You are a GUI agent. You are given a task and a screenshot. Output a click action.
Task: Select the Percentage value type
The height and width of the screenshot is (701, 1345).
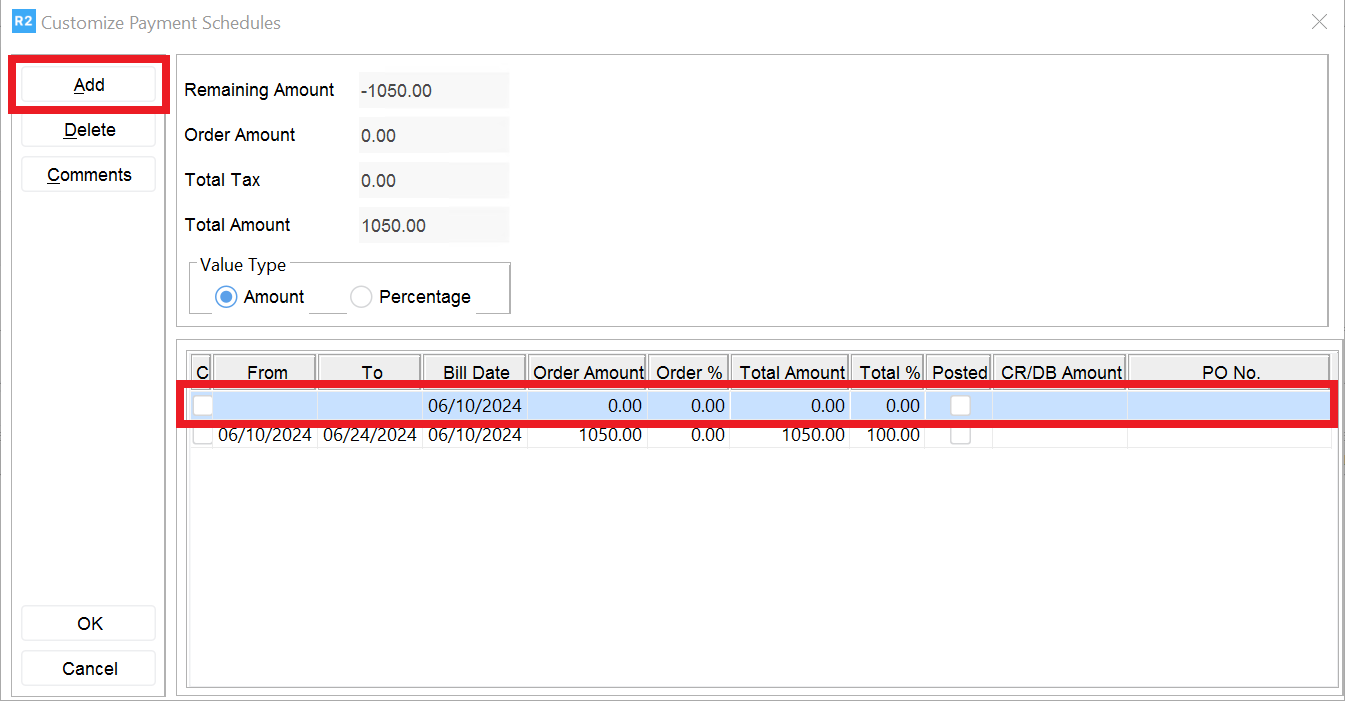pyautogui.click(x=361, y=297)
